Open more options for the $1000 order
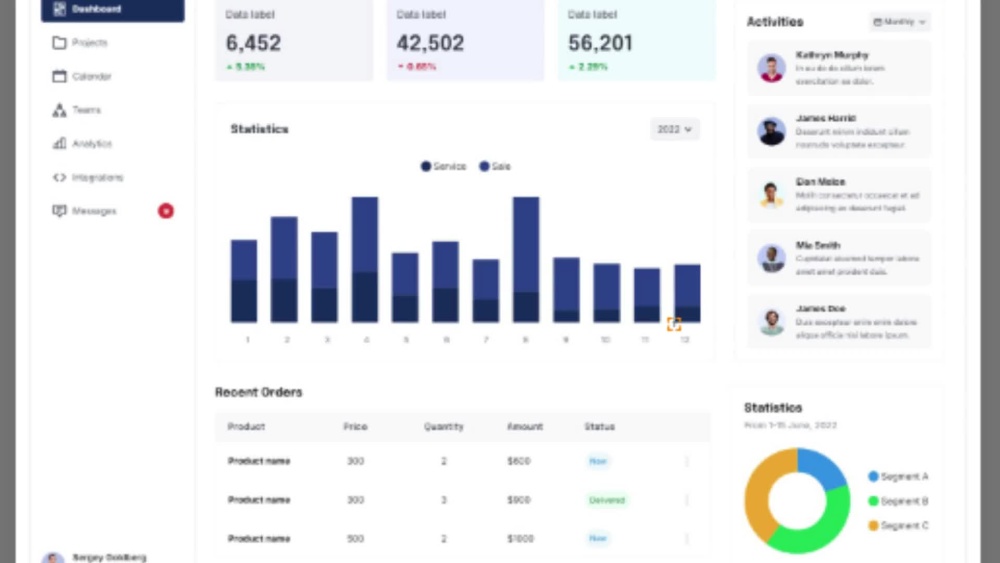This screenshot has height=563, width=1000. (x=687, y=539)
